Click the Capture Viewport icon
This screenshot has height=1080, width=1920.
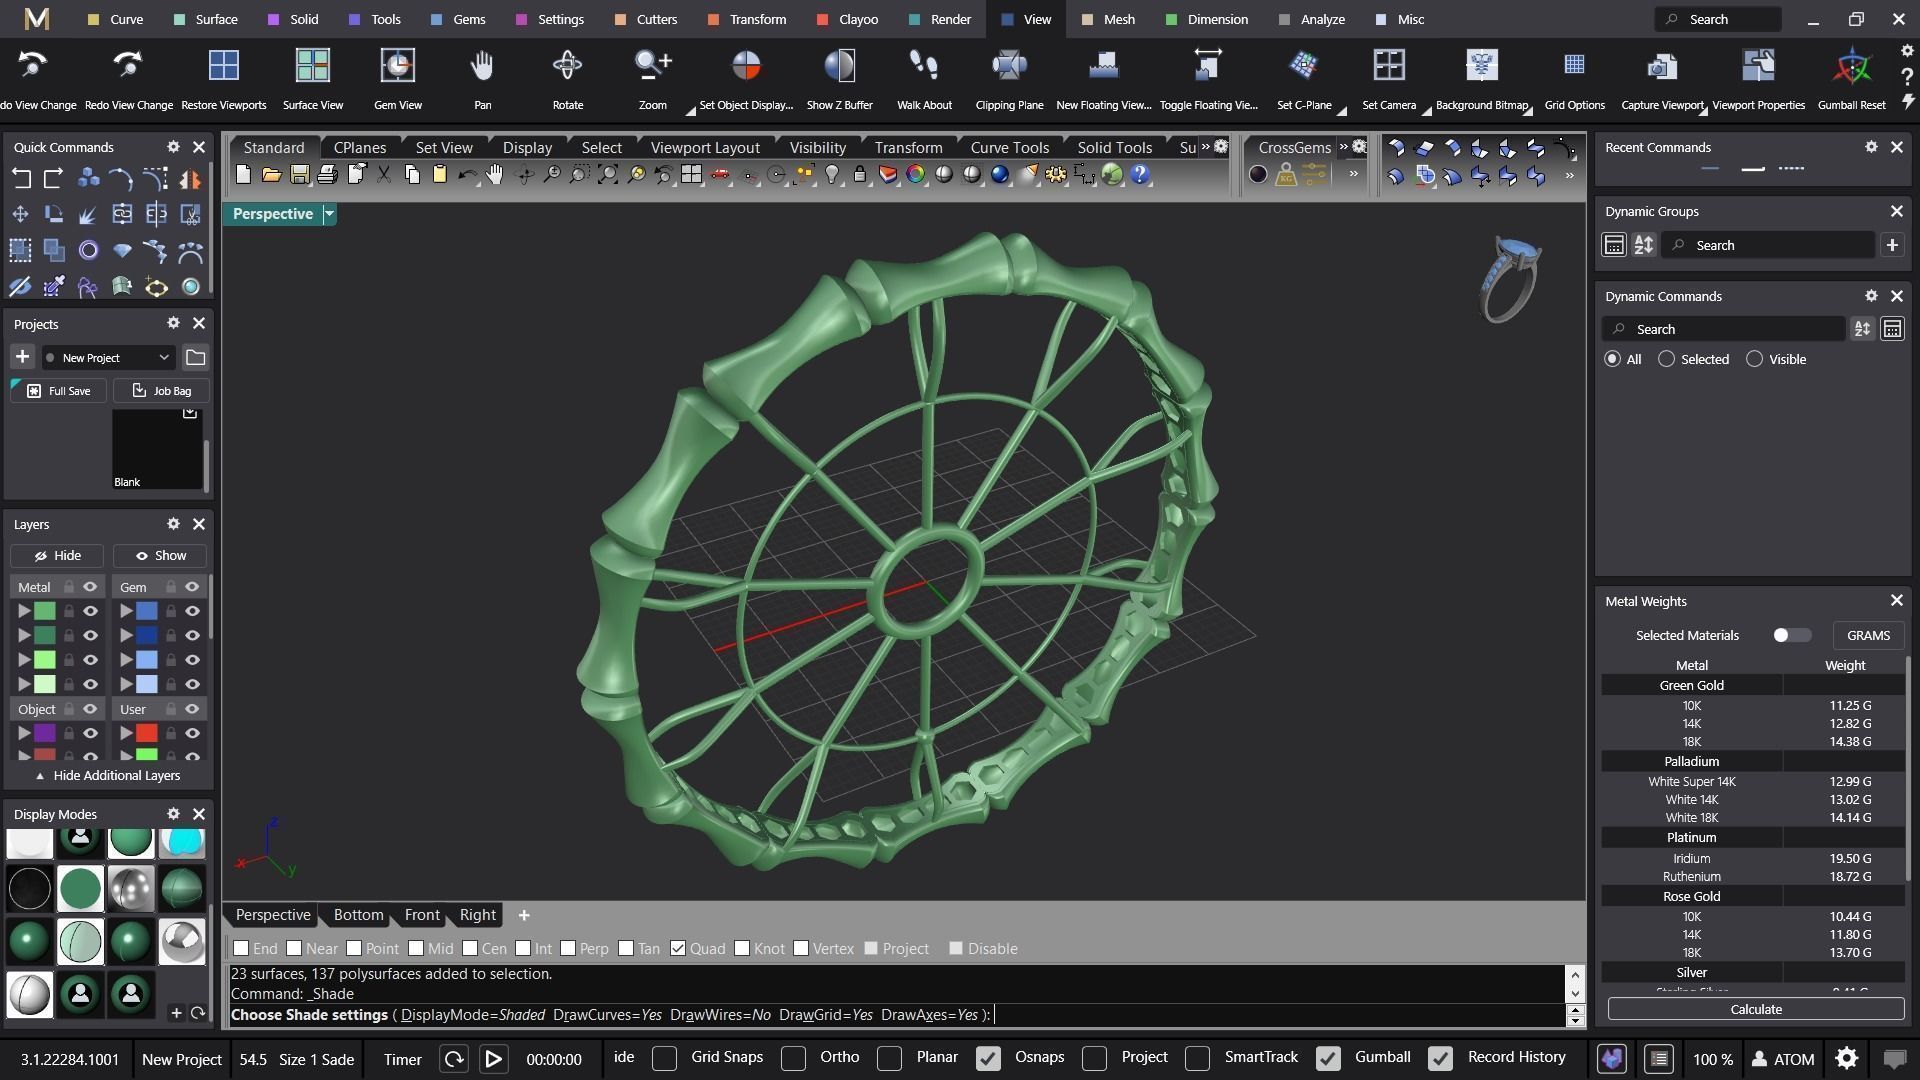pos(1661,66)
